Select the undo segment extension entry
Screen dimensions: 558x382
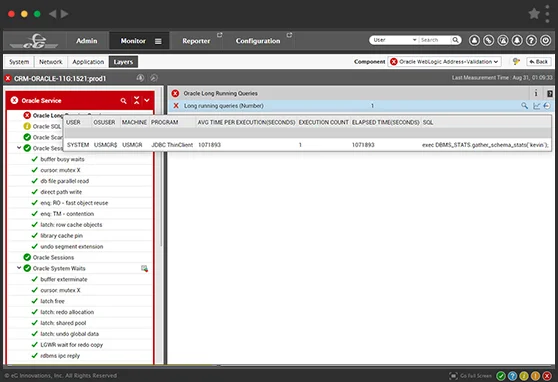tap(72, 246)
